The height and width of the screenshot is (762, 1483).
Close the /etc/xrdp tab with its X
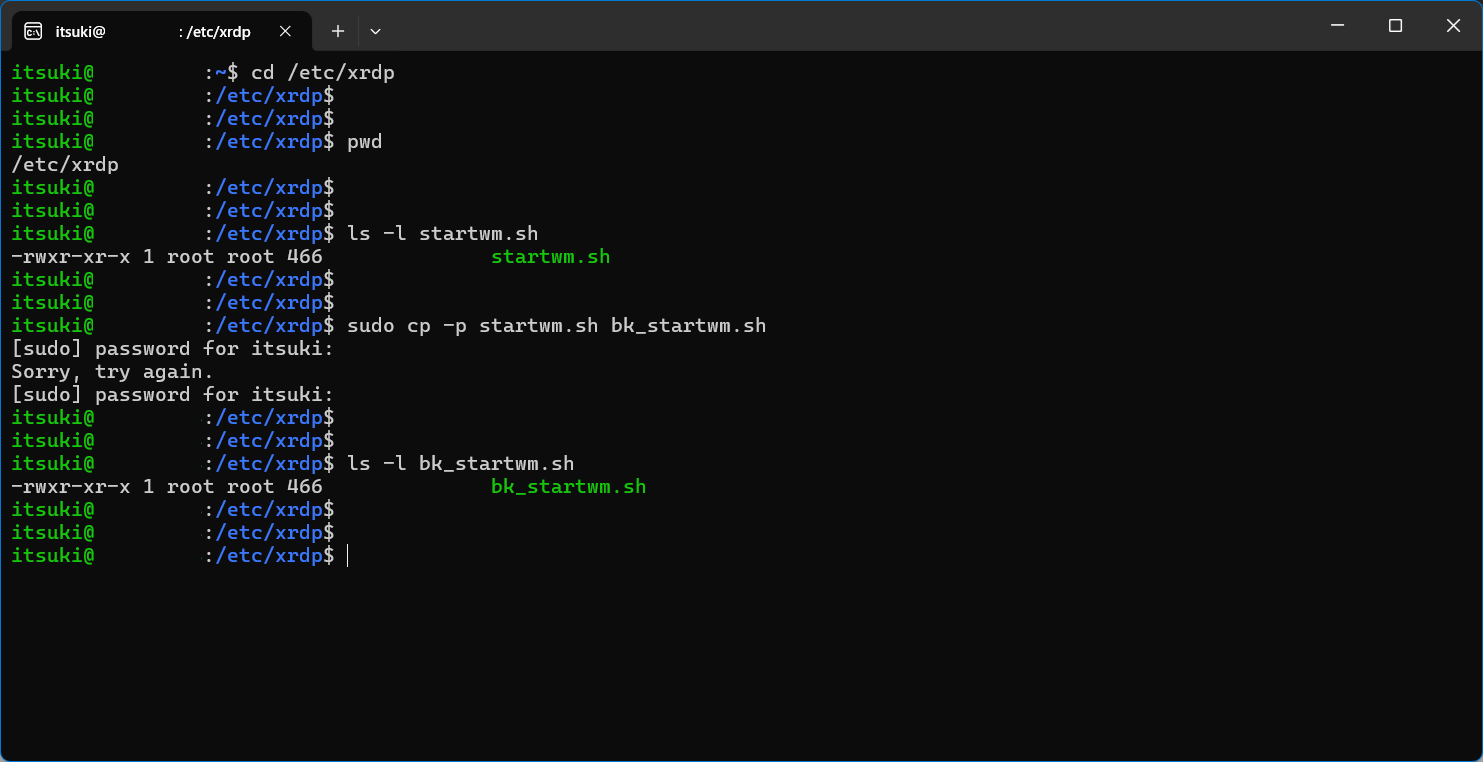pos(285,31)
